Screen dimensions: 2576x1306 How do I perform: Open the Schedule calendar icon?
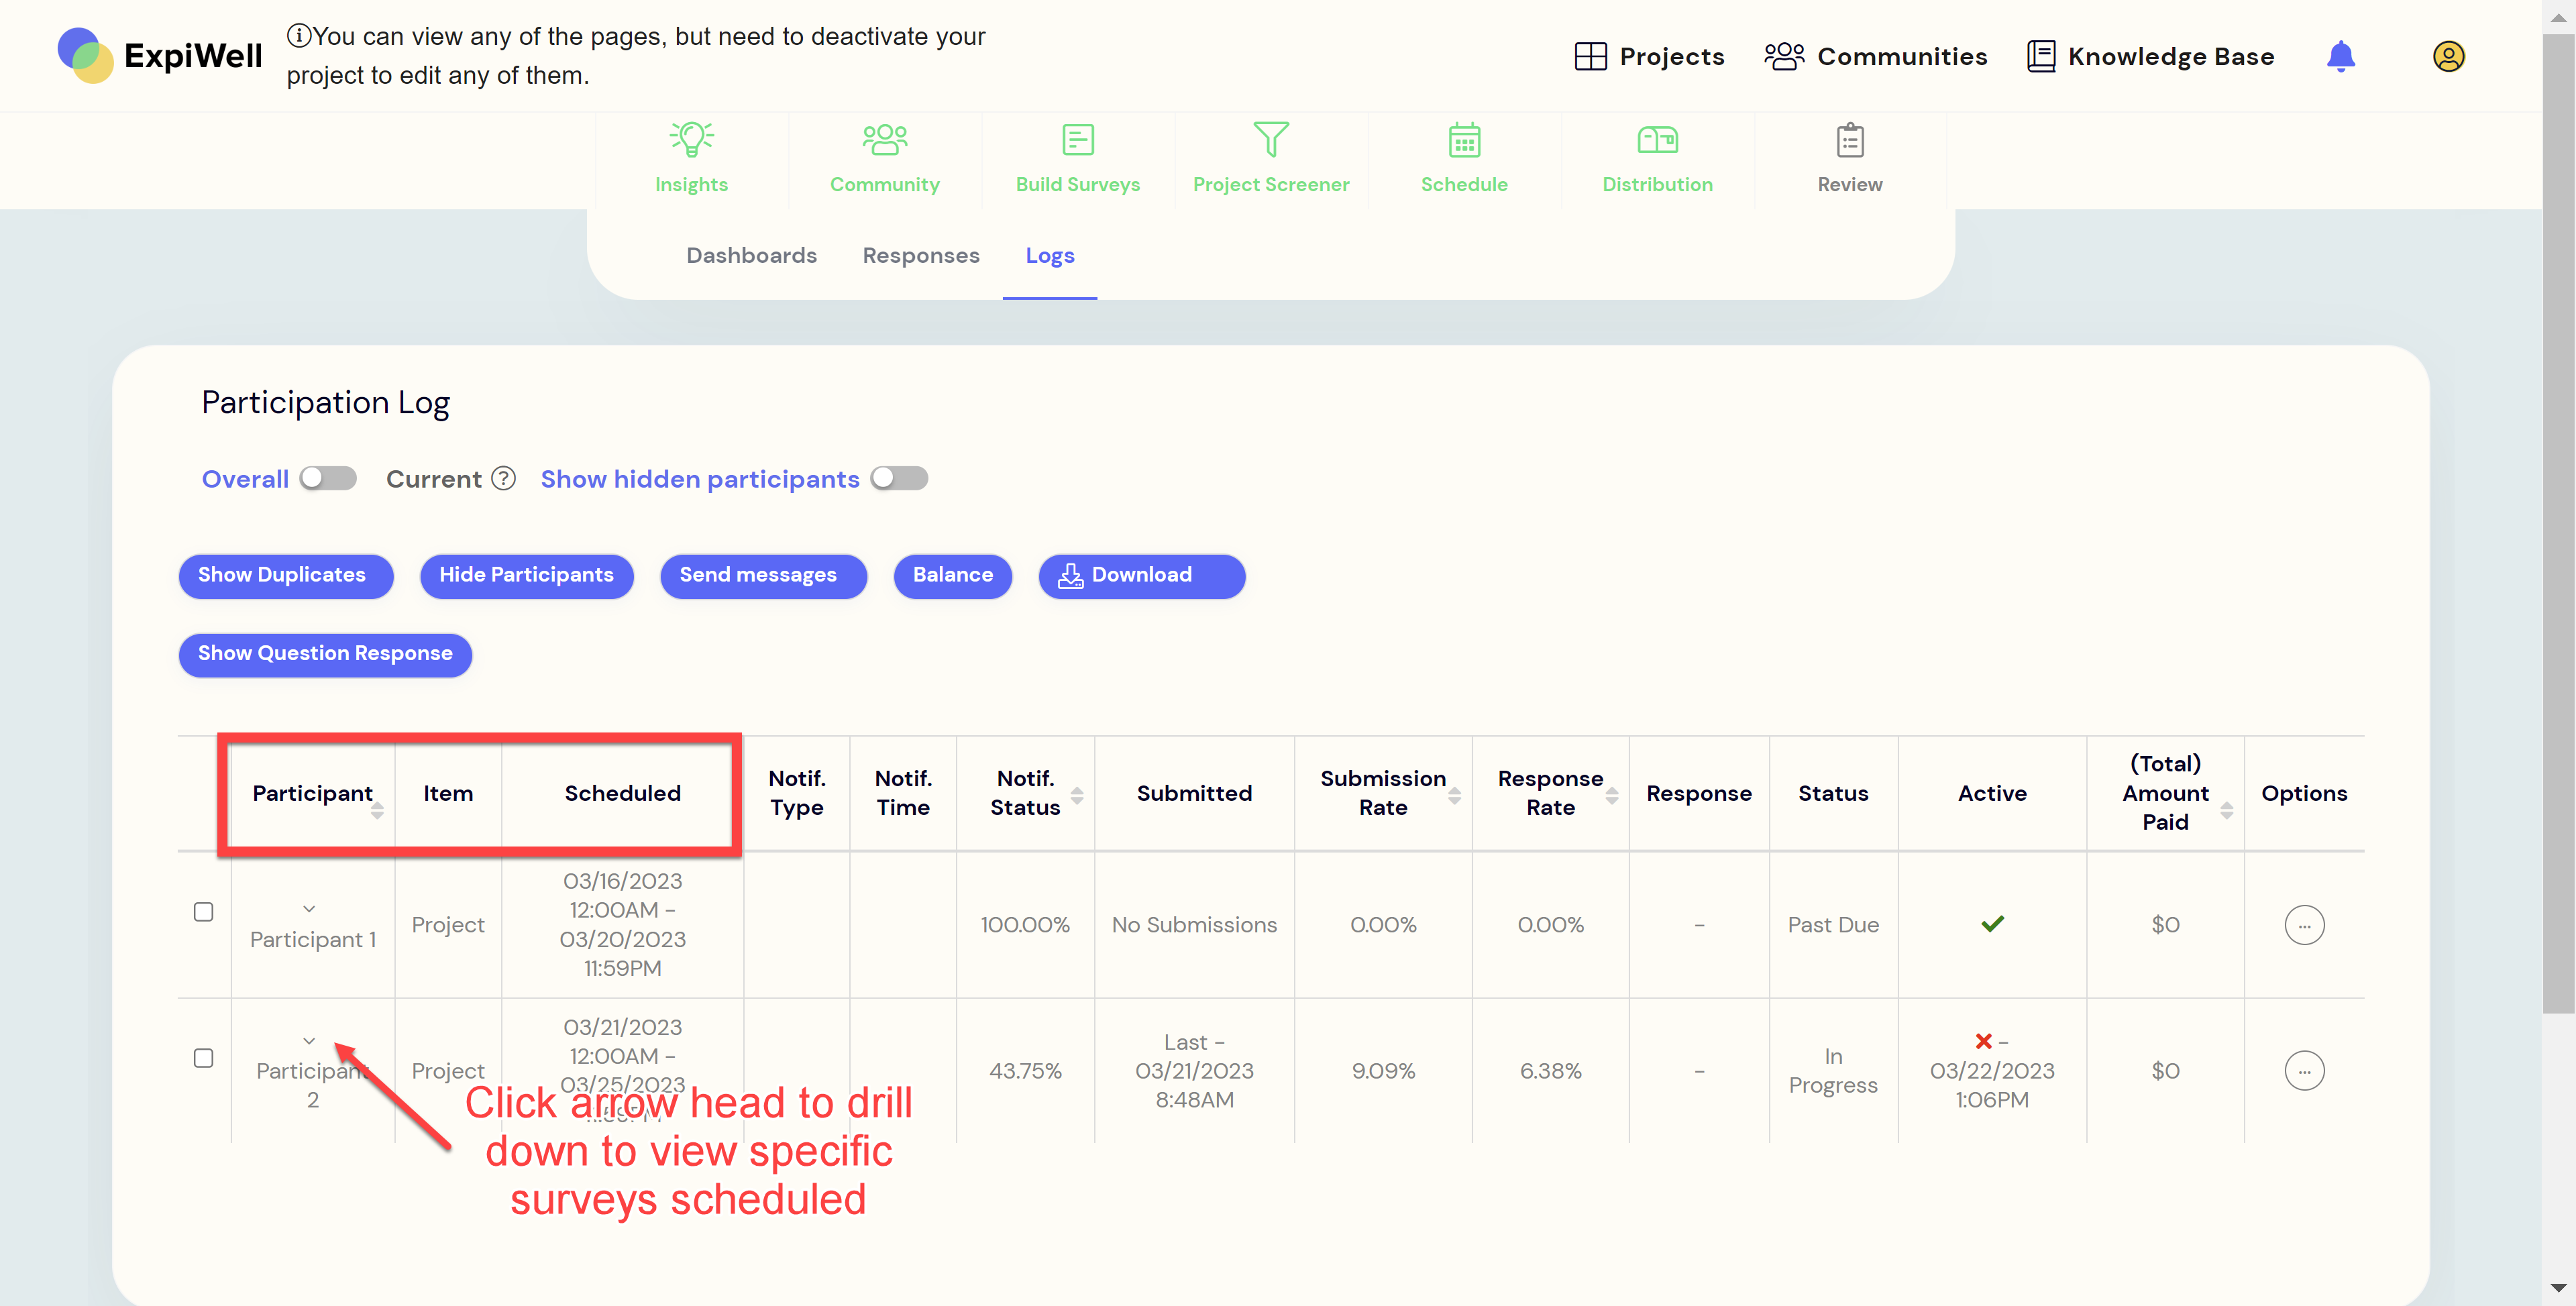[1463, 140]
